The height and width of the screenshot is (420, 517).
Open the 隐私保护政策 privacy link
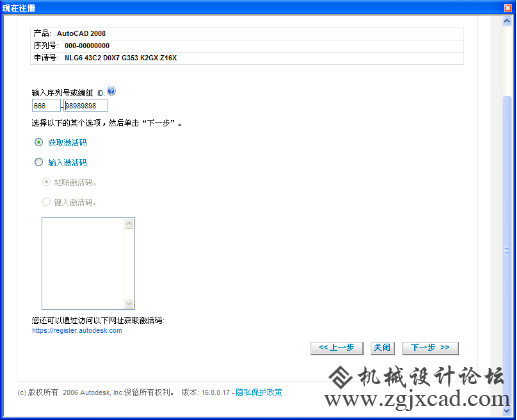[259, 392]
